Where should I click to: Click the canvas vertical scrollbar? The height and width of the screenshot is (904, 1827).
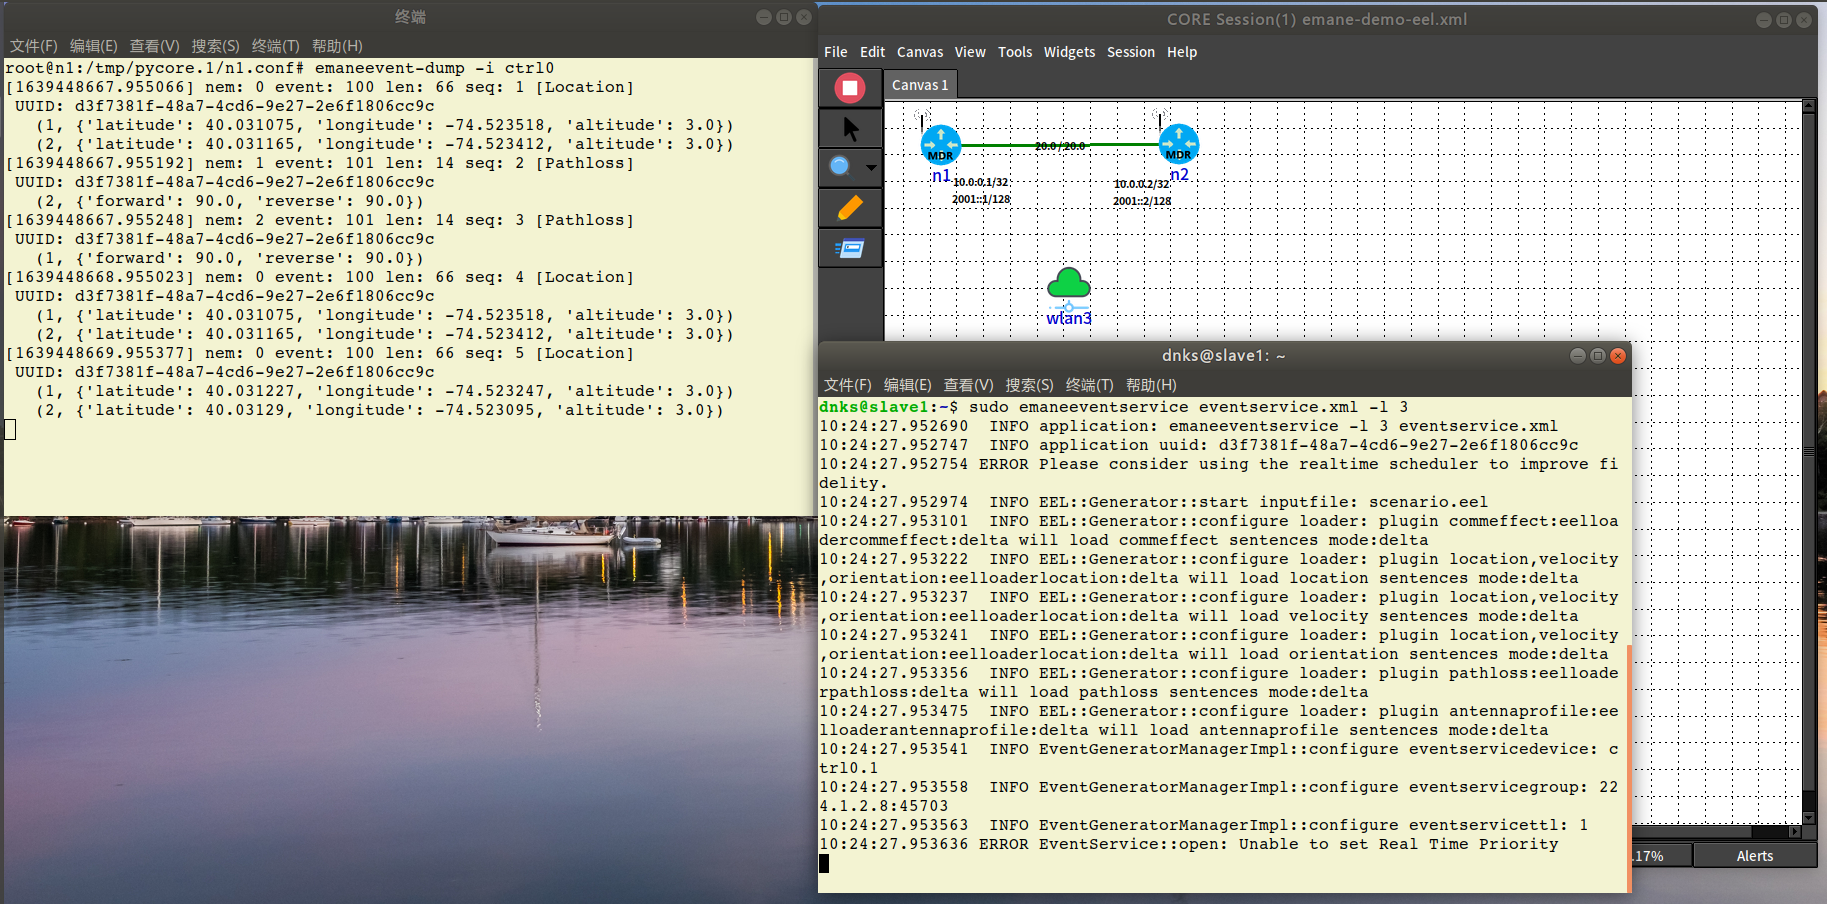click(x=1808, y=450)
